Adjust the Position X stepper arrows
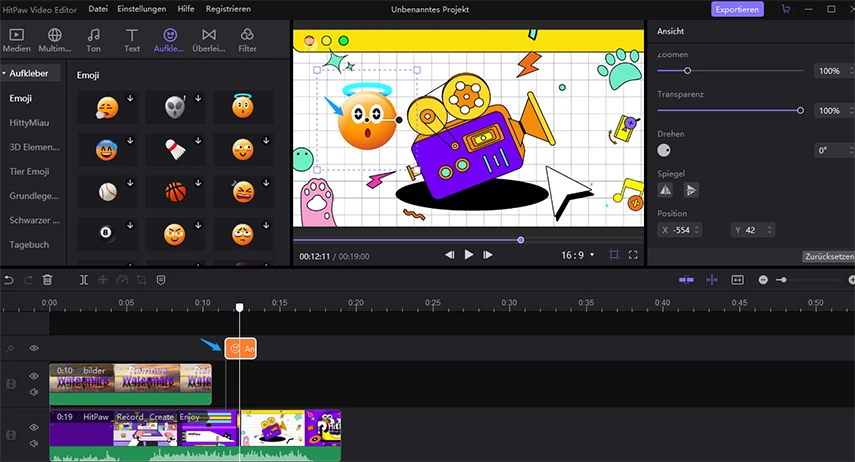 [x=696, y=230]
